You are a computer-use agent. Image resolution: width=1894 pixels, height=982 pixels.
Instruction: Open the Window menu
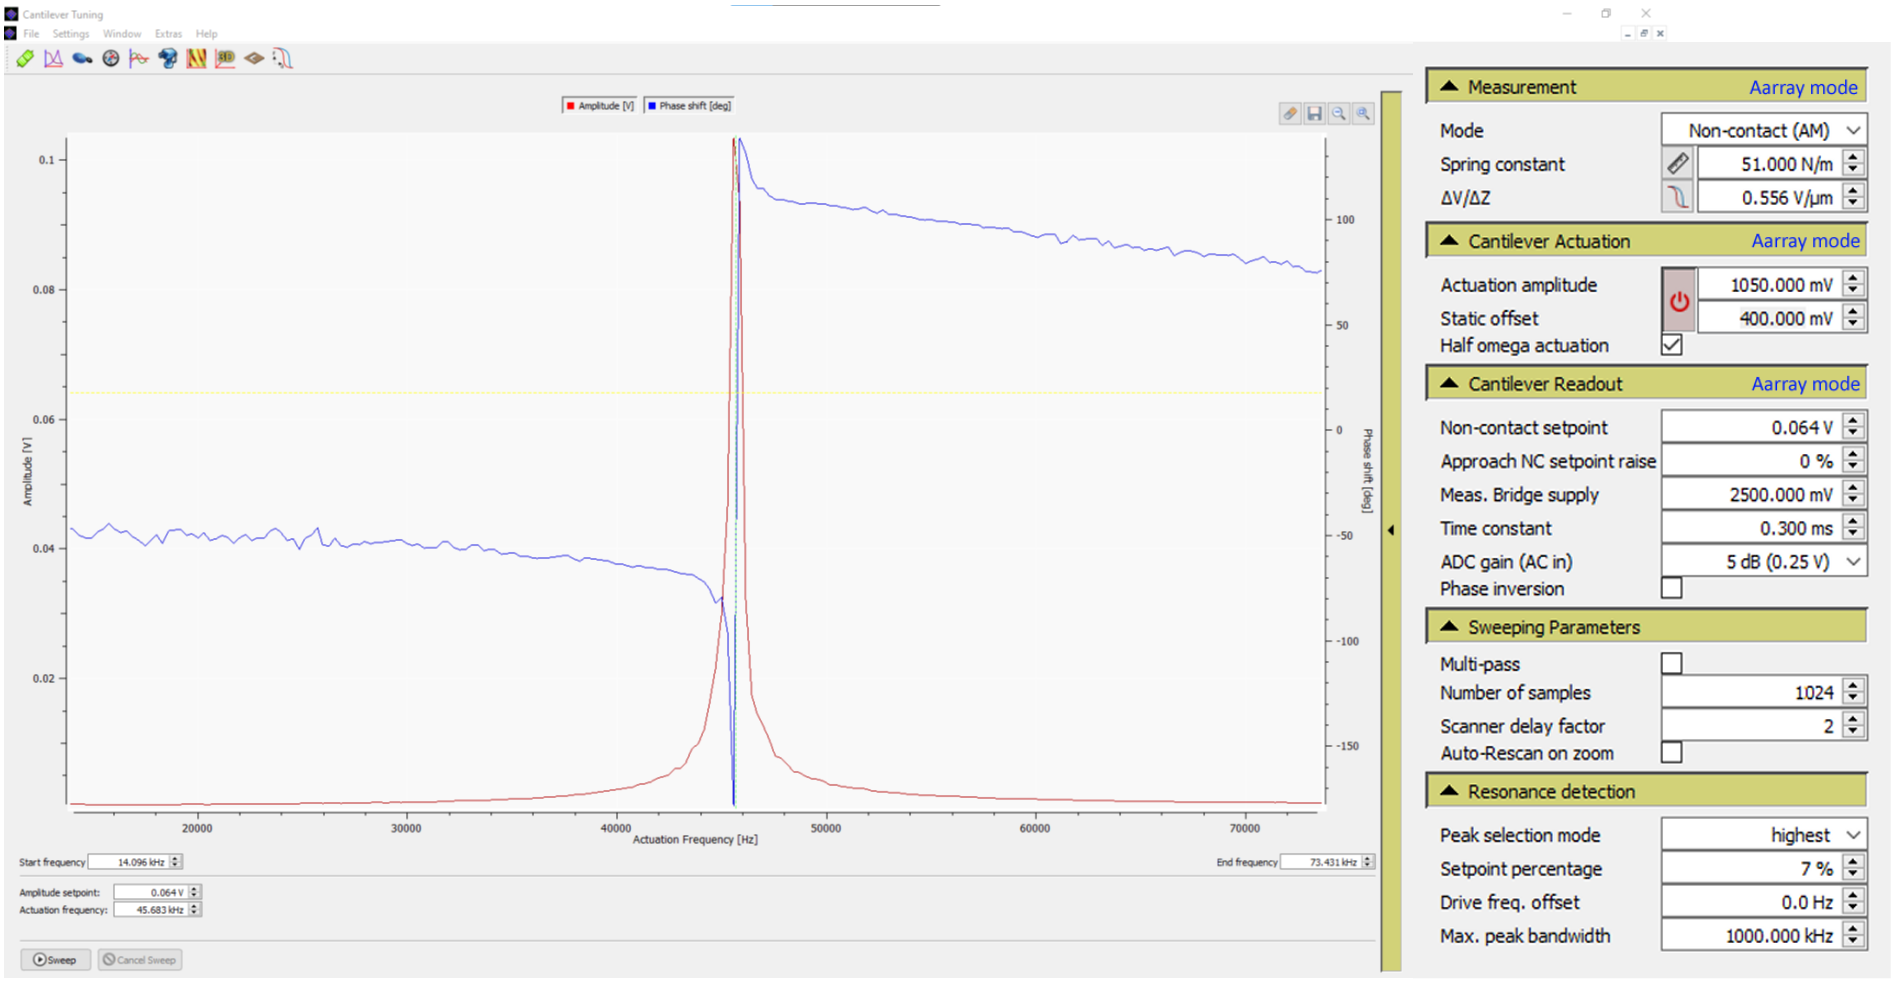point(122,34)
